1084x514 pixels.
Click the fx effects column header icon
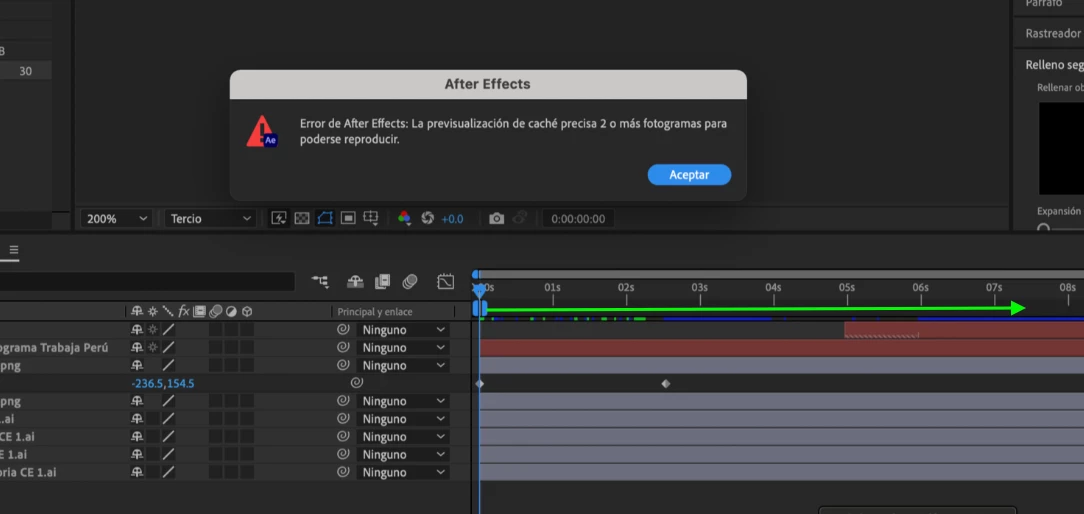click(x=184, y=311)
